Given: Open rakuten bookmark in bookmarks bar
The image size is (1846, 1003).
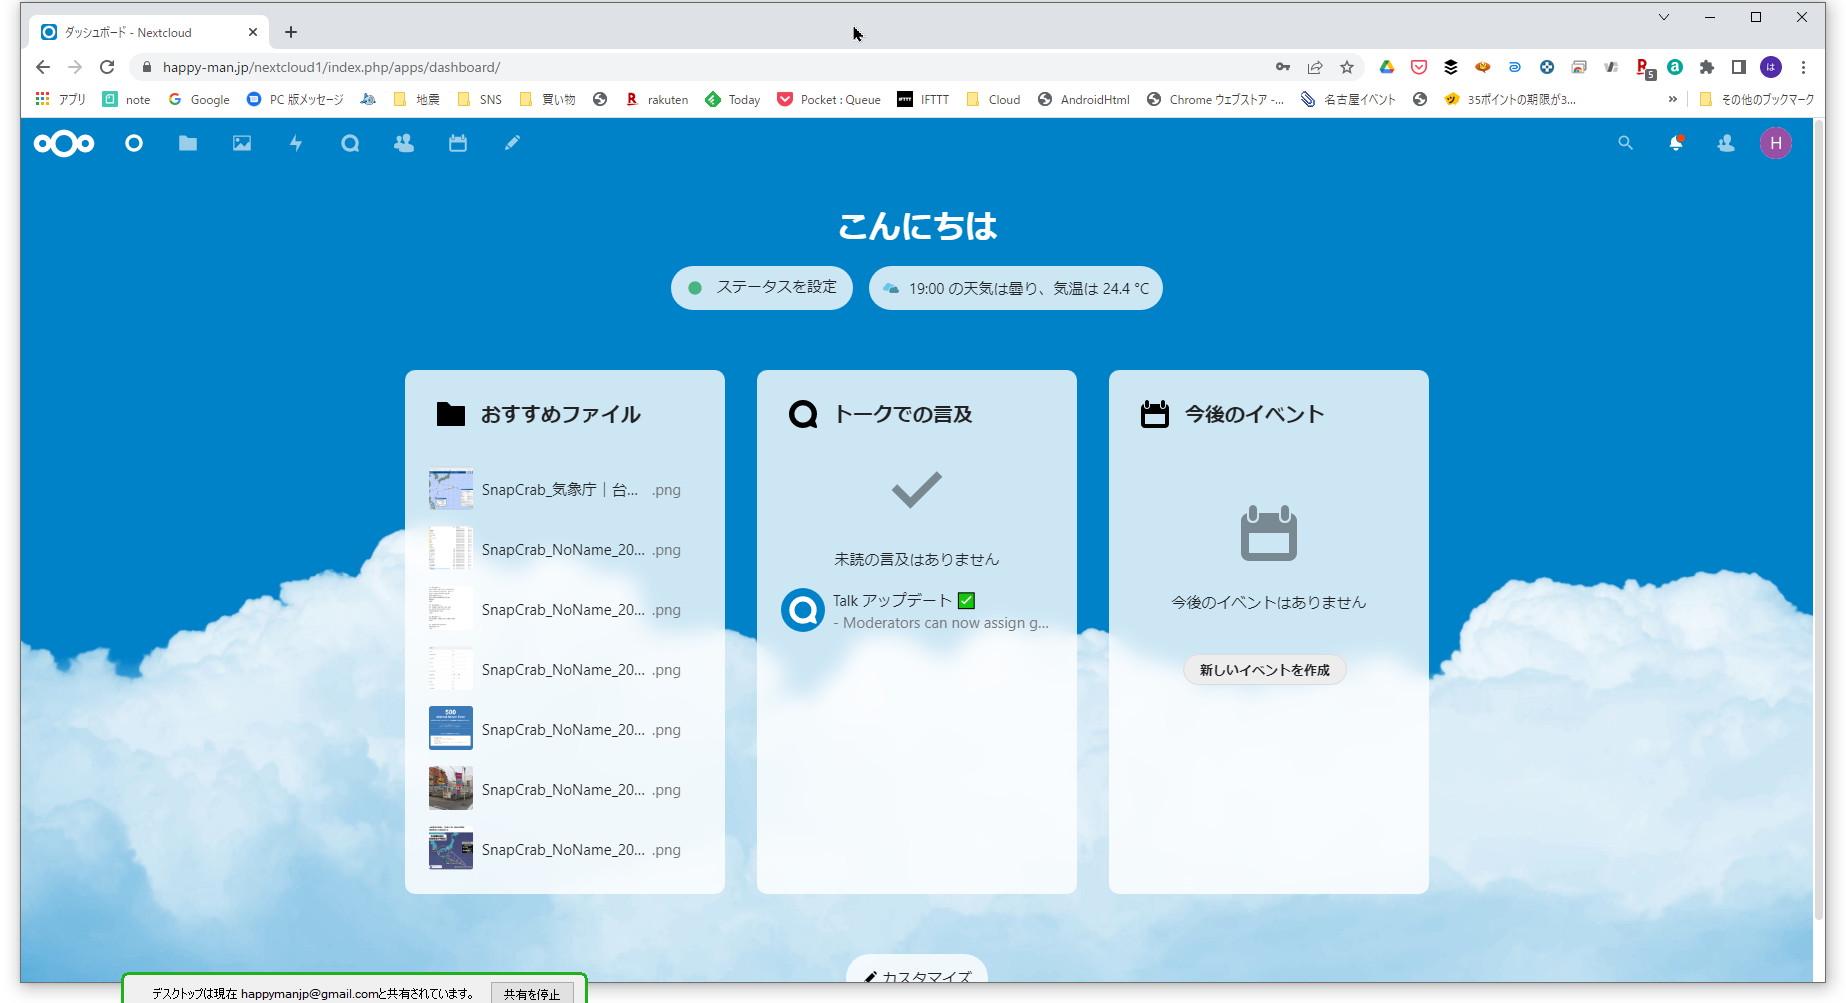Looking at the screenshot, I should click(x=658, y=99).
